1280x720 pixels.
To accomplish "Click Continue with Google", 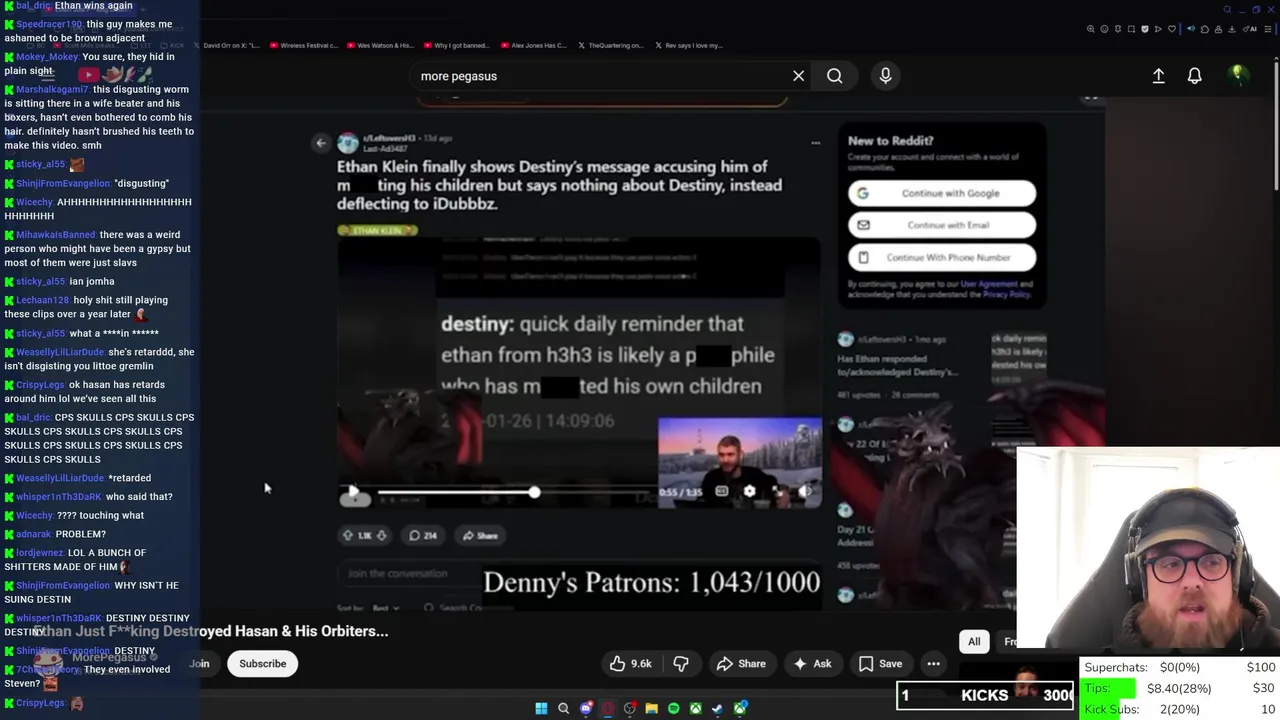I will (942, 193).
